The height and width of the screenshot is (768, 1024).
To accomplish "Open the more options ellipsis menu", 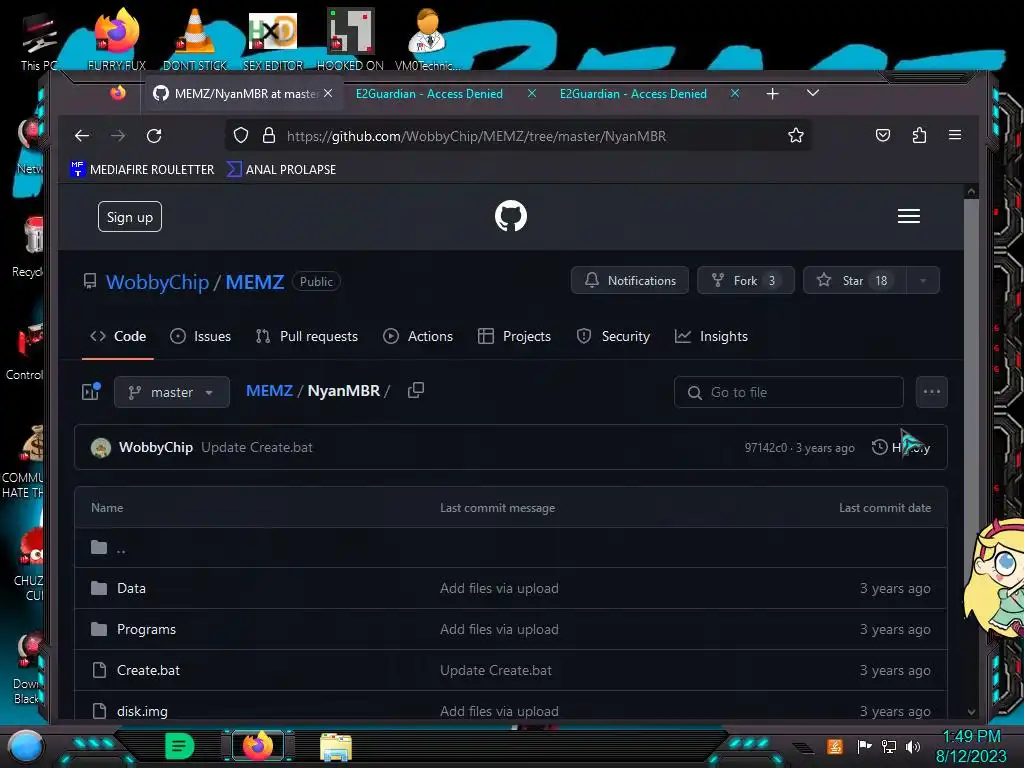I will click(931, 392).
